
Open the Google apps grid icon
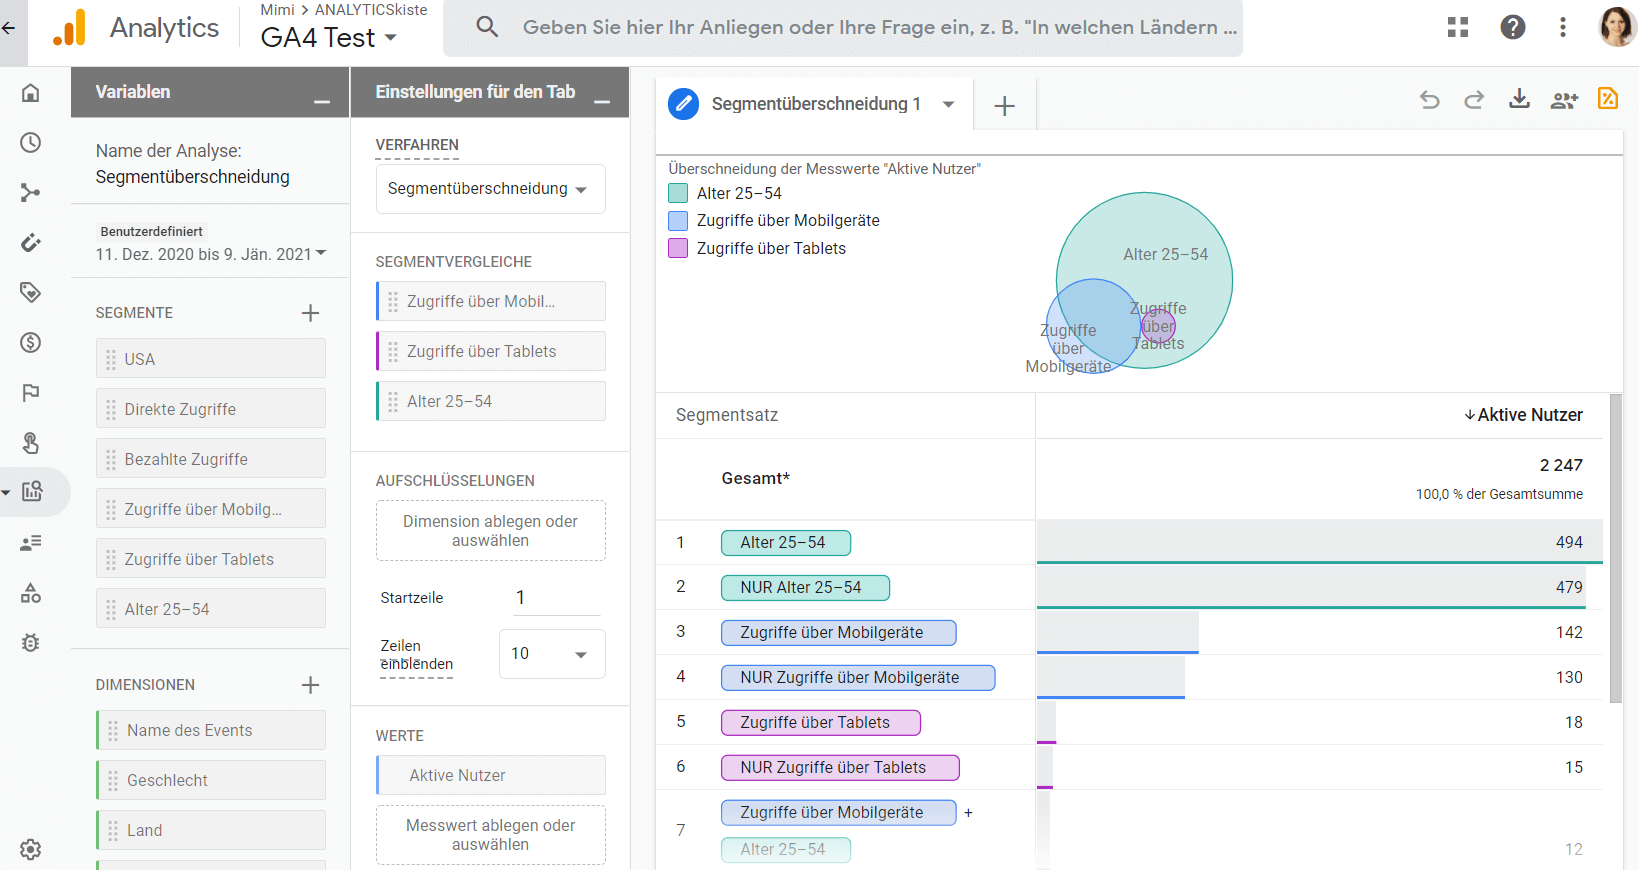pos(1458,27)
